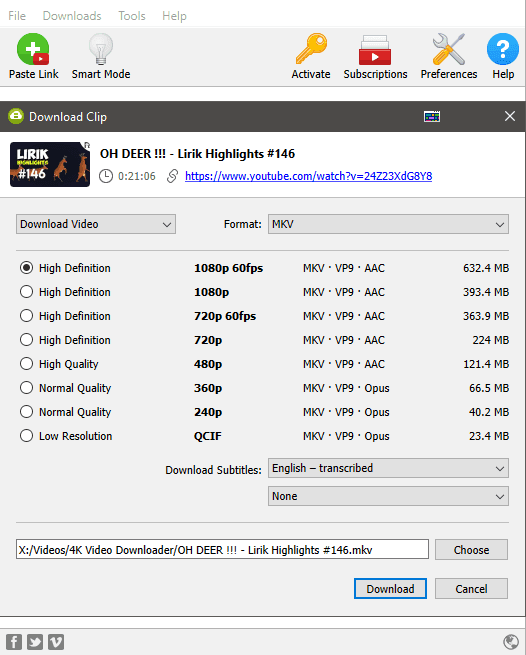Open the Help menu in menu bar
The width and height of the screenshot is (526, 655).
tap(174, 16)
